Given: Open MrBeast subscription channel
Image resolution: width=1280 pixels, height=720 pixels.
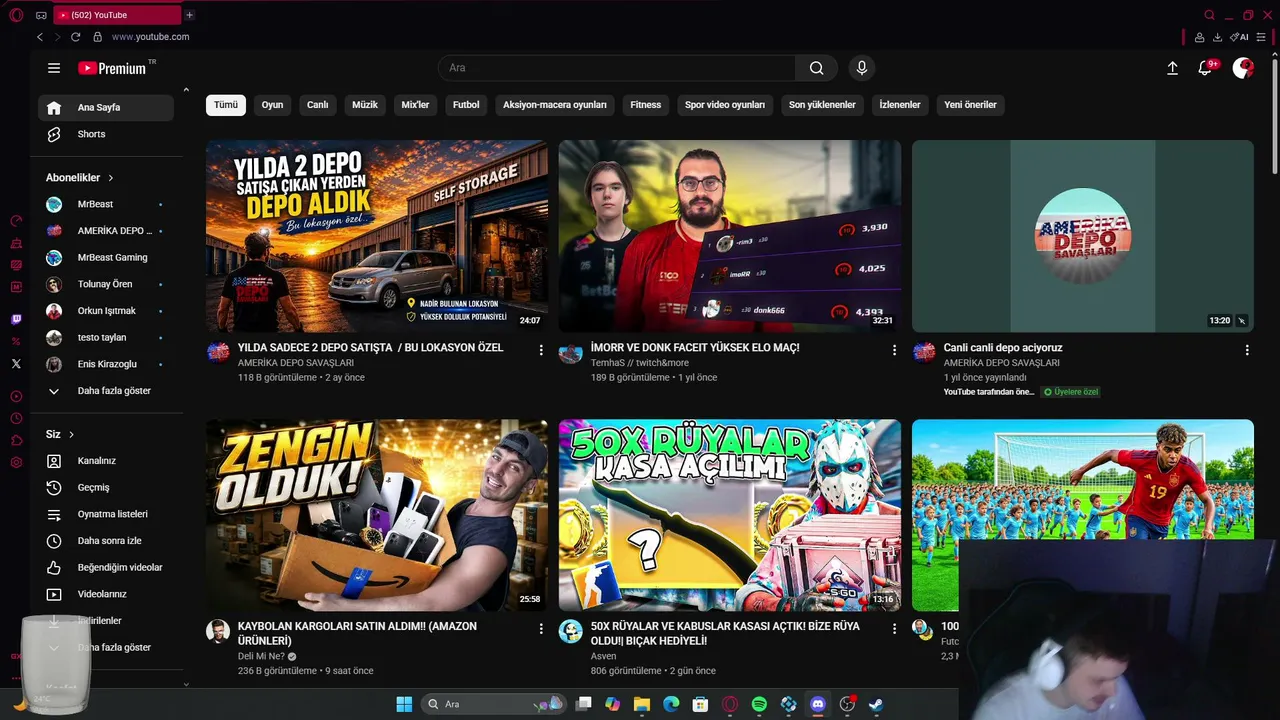Looking at the screenshot, I should [106, 204].
